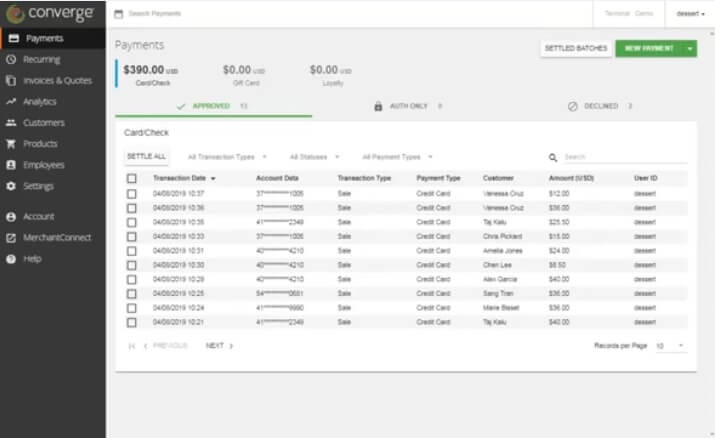This screenshot has height=438, width=715.
Task: Click the Settled Batches button
Action: tap(575, 48)
